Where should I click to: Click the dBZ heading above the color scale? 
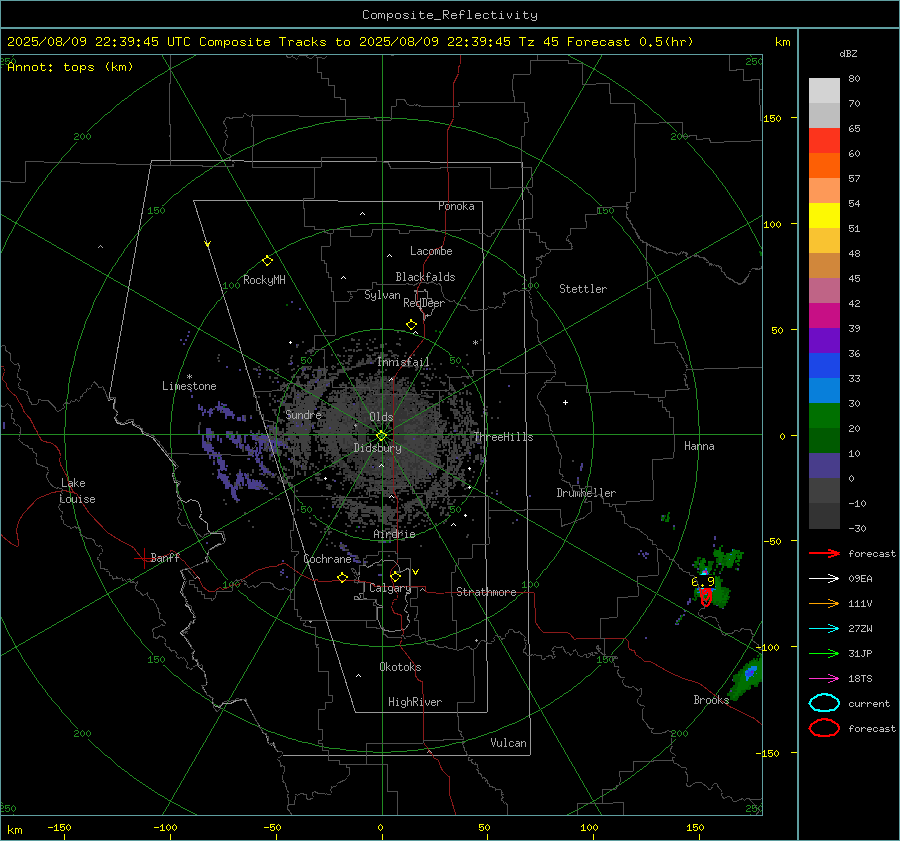(848, 53)
